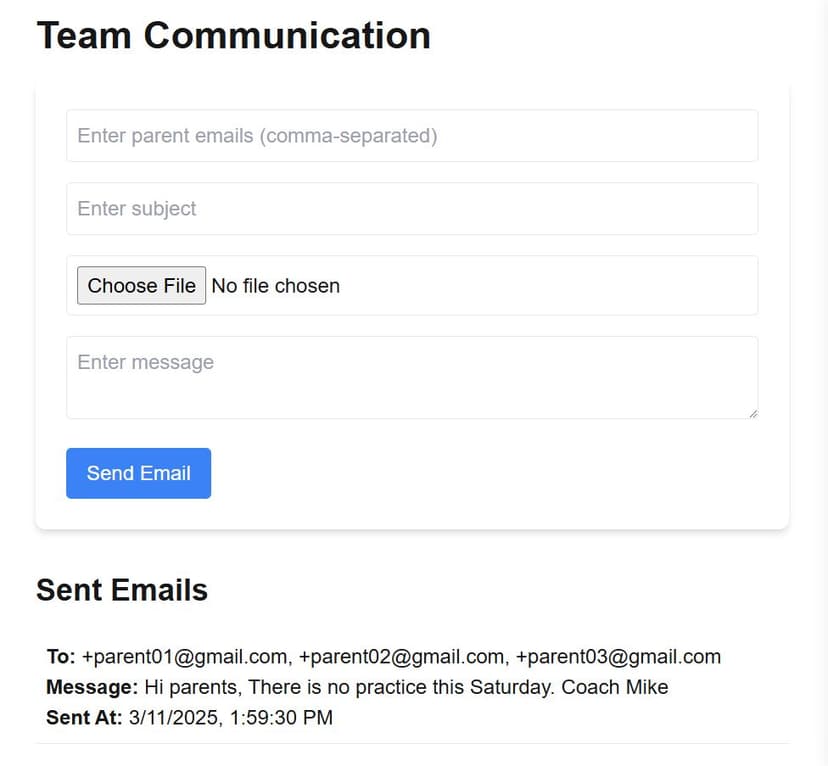
Task: Click the bold Message: label
Action: click(x=92, y=687)
